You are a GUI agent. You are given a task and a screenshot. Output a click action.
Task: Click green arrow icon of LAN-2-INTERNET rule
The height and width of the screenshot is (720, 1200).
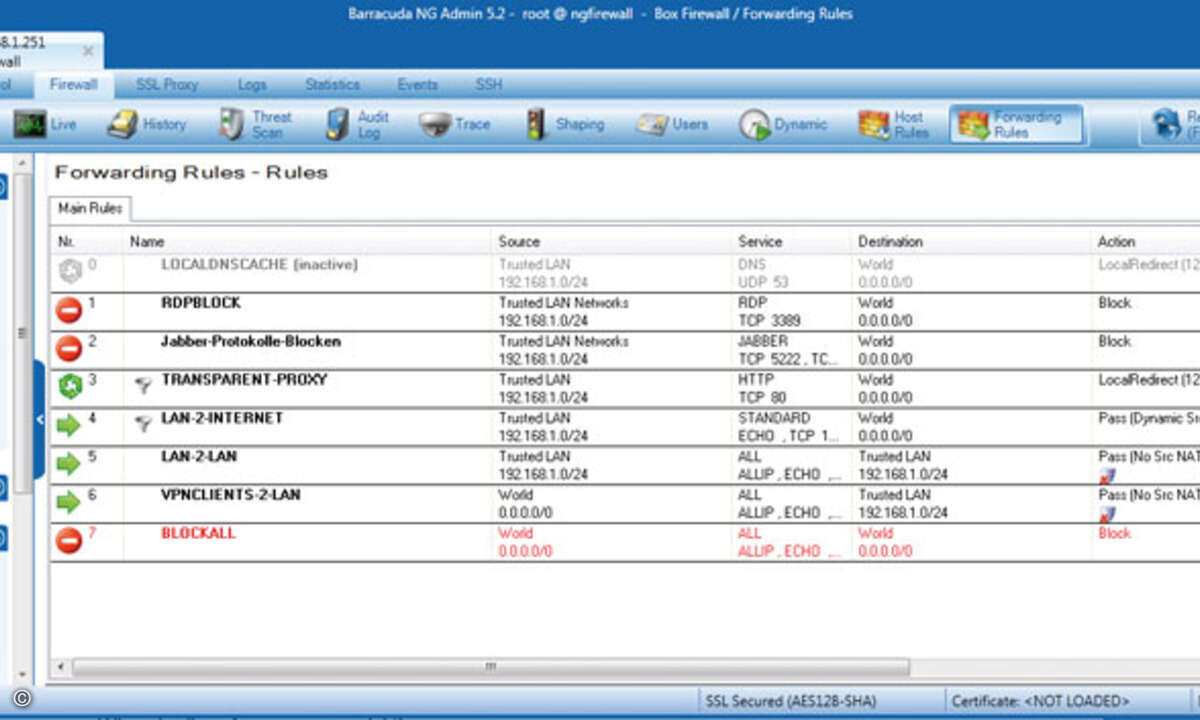click(68, 425)
